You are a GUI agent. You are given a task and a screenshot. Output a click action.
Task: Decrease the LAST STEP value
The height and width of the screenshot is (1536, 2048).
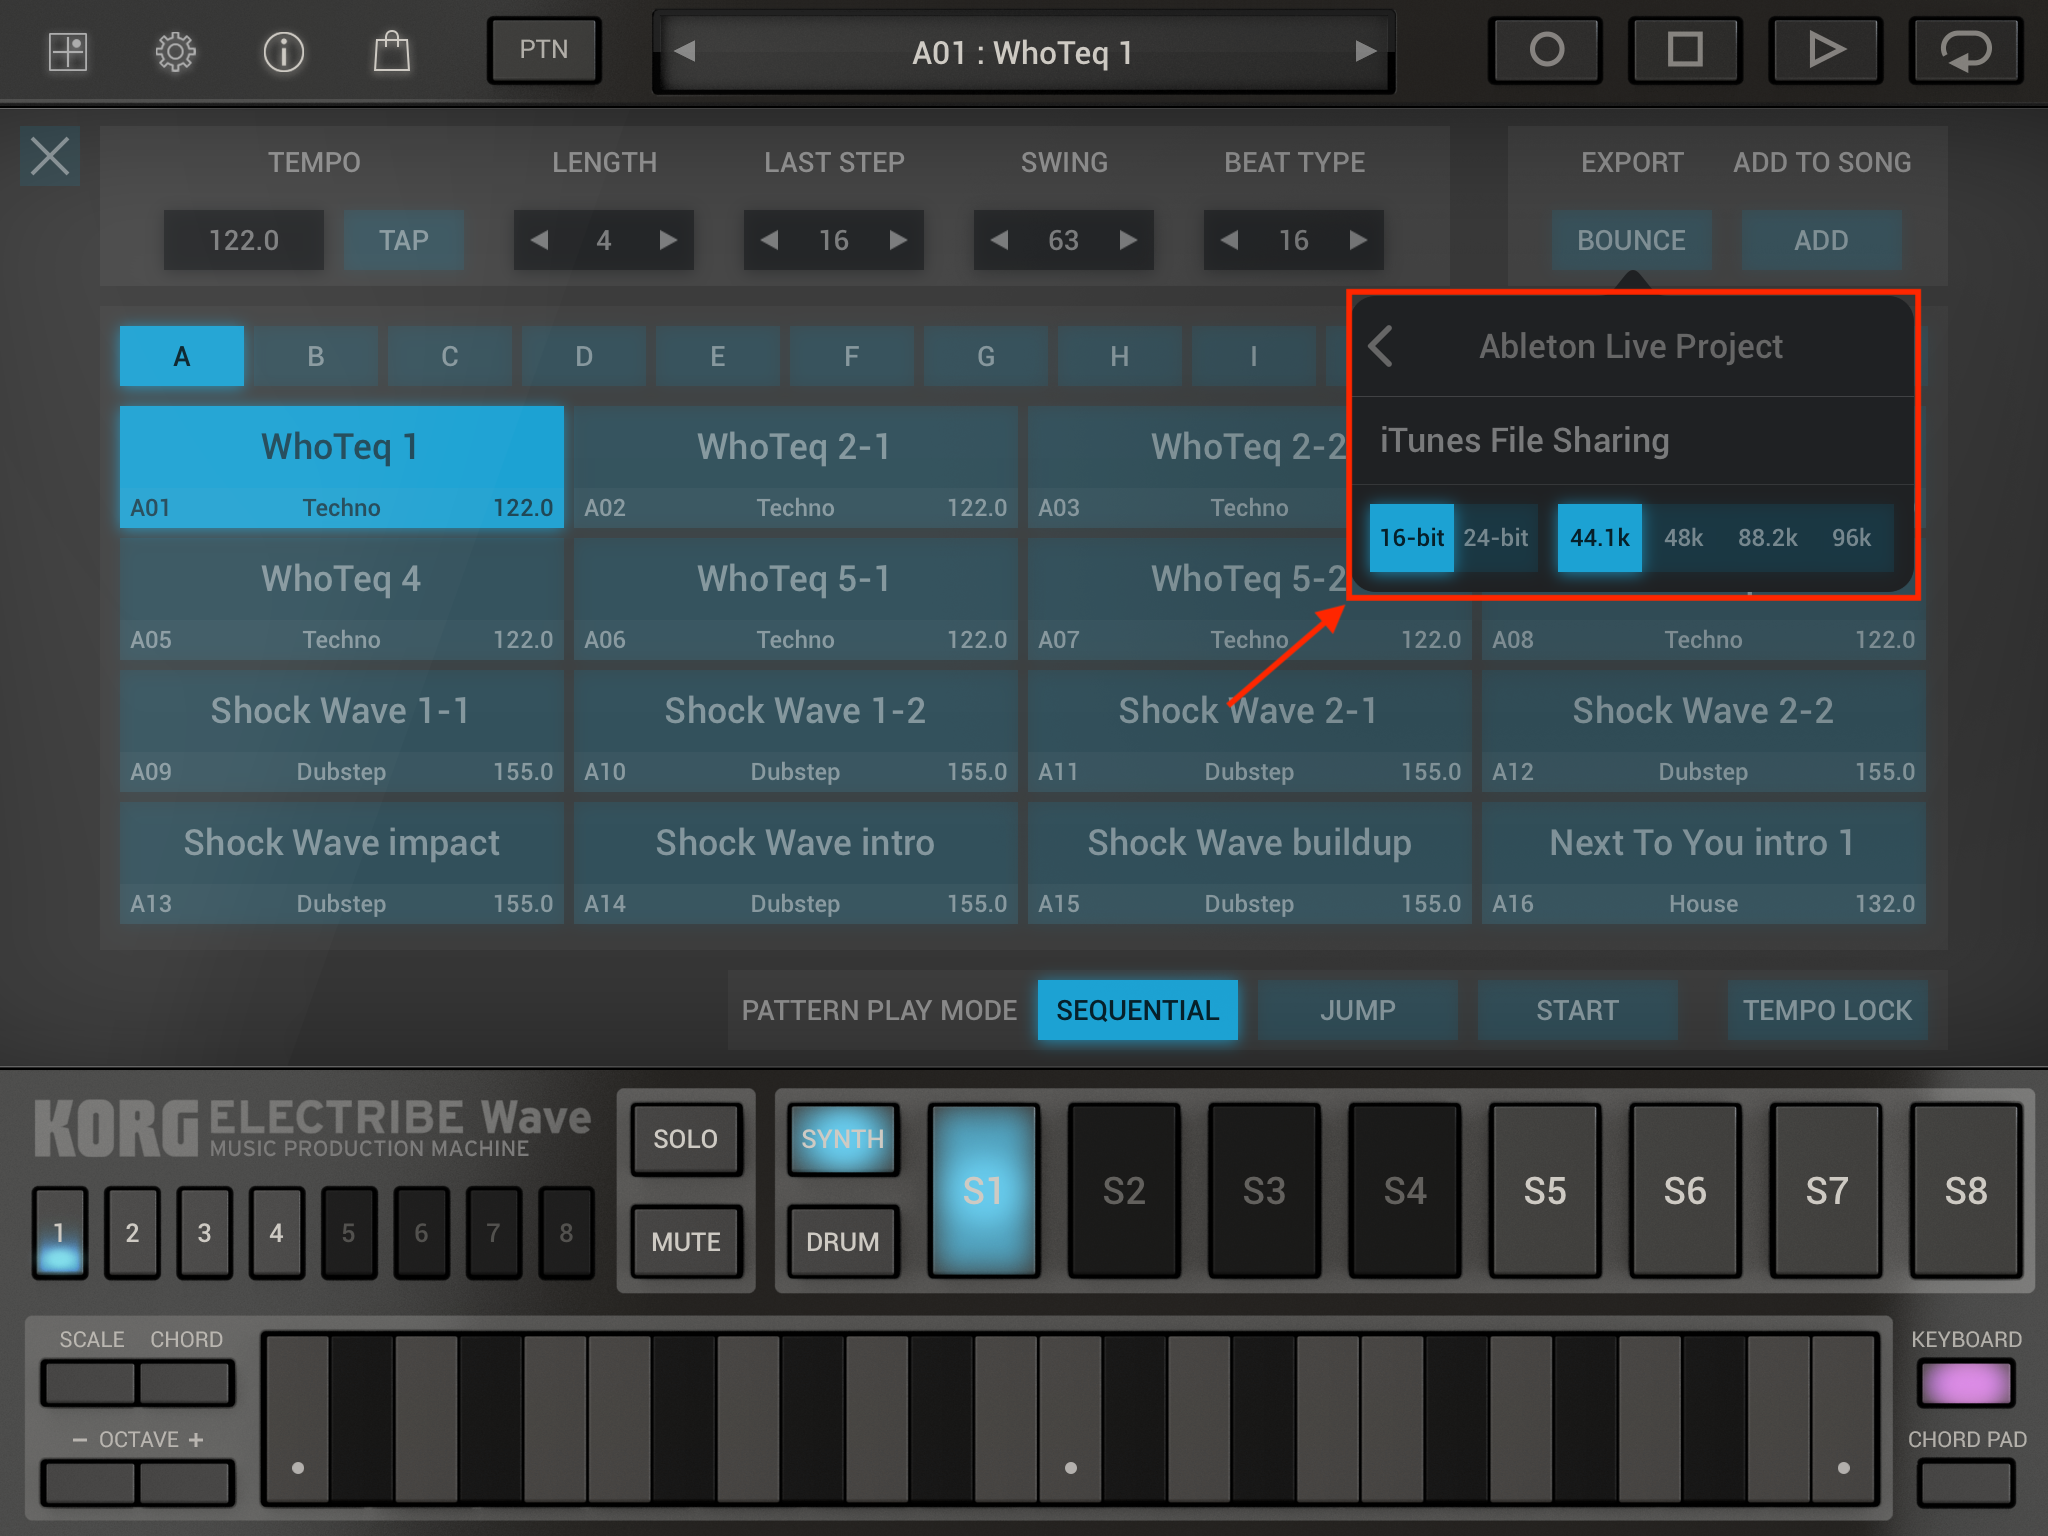point(769,240)
